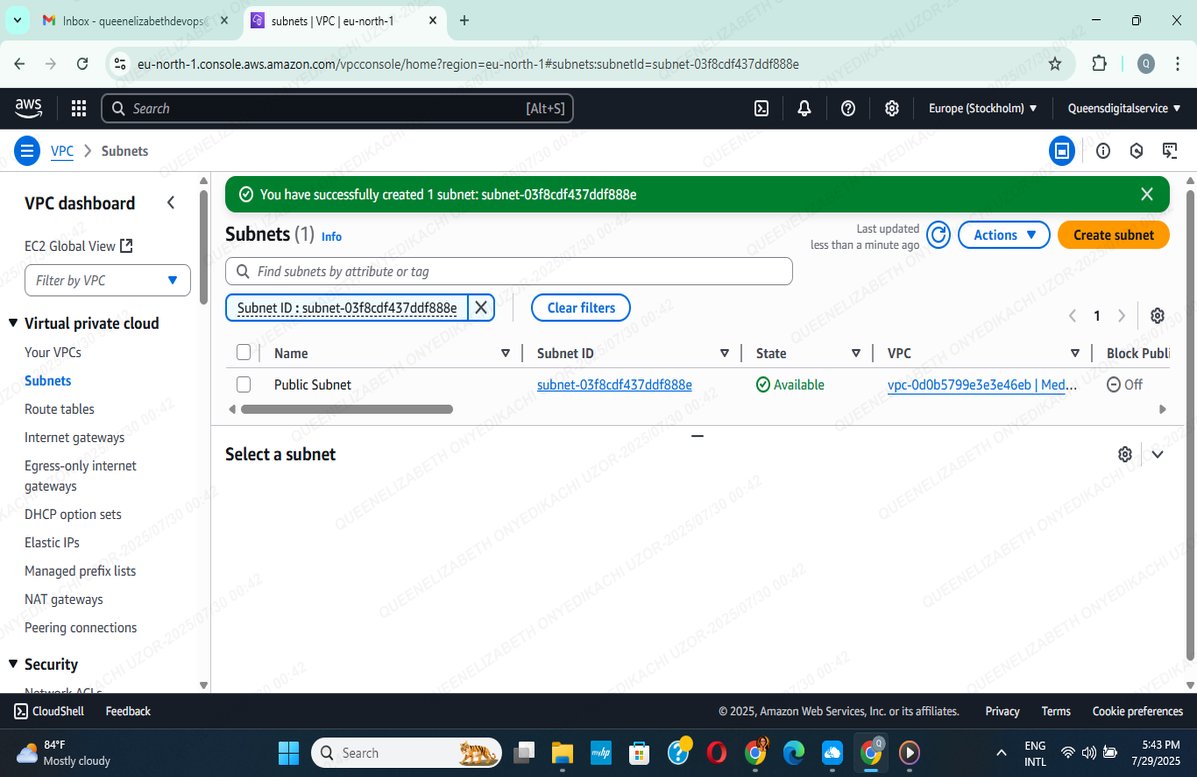Expand the Select a subnet details pane
1197x777 pixels.
click(x=1157, y=454)
